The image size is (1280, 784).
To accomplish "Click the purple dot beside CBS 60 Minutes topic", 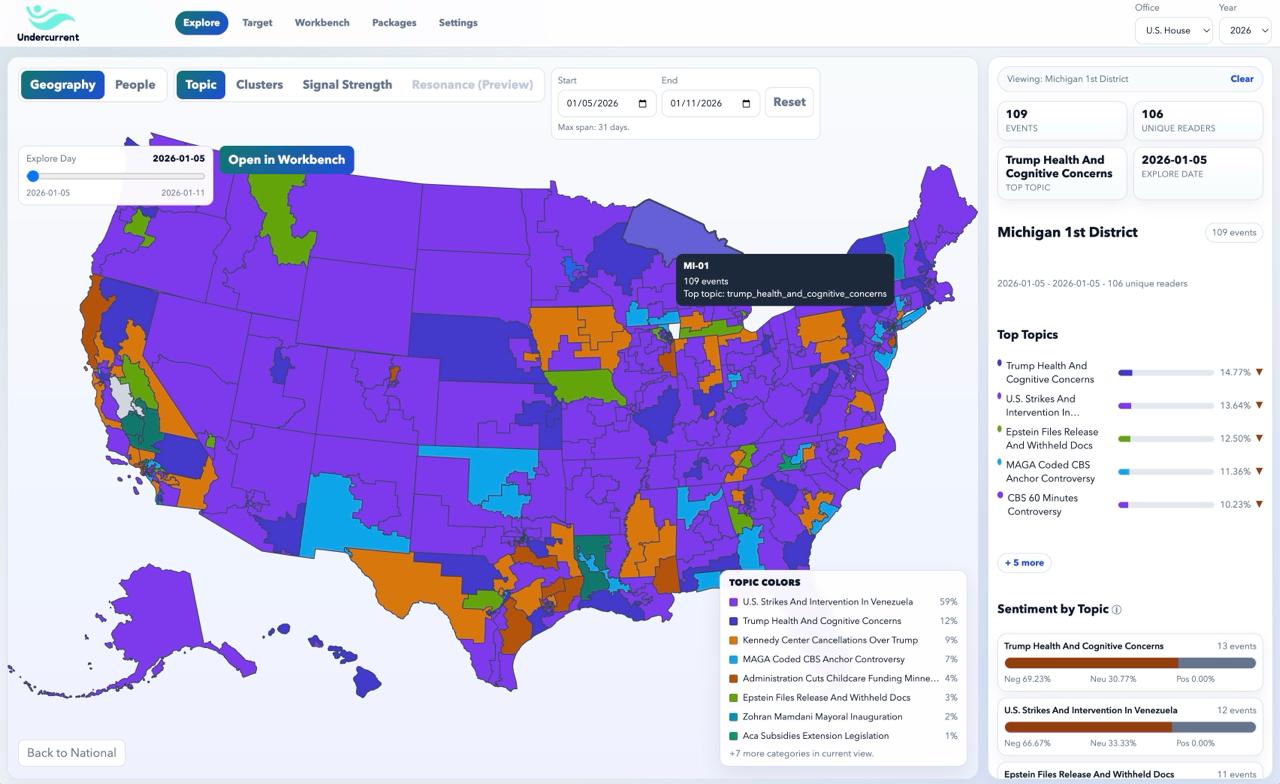I will click(998, 495).
